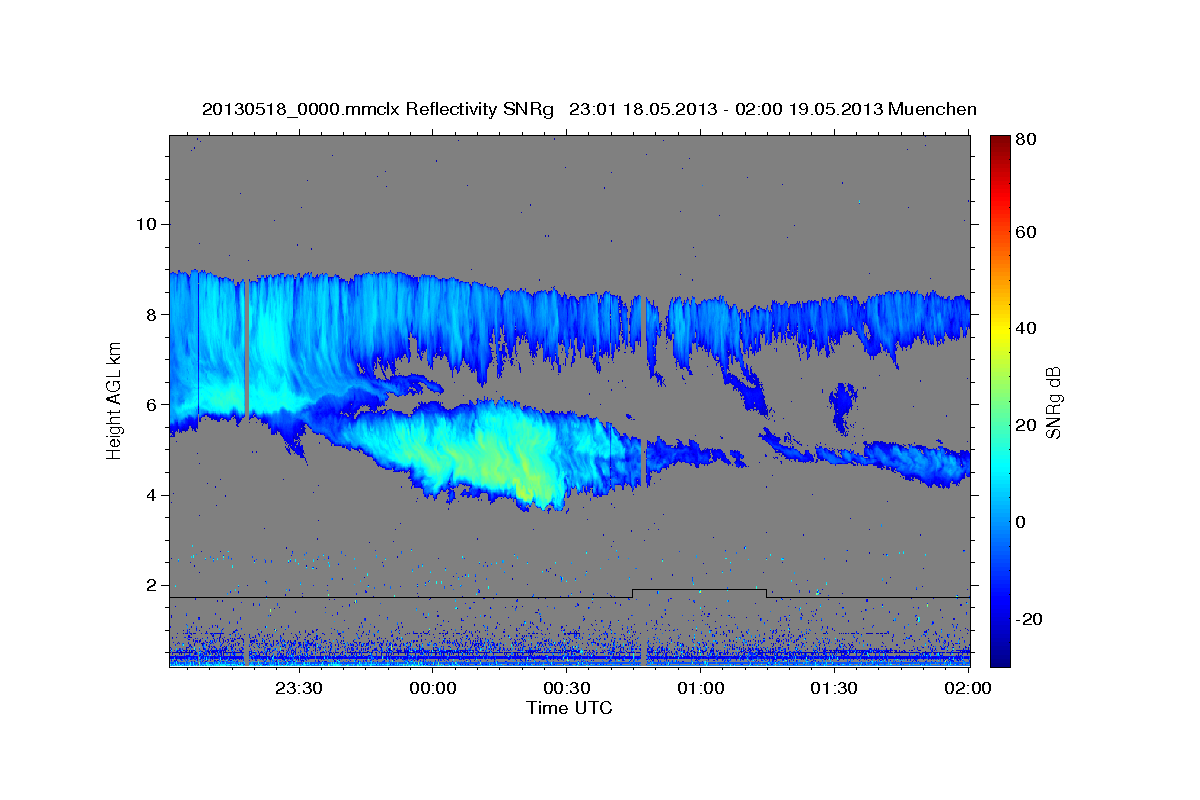
Task: Click the 'Height AGL km' axis label
Action: pyautogui.click(x=115, y=401)
